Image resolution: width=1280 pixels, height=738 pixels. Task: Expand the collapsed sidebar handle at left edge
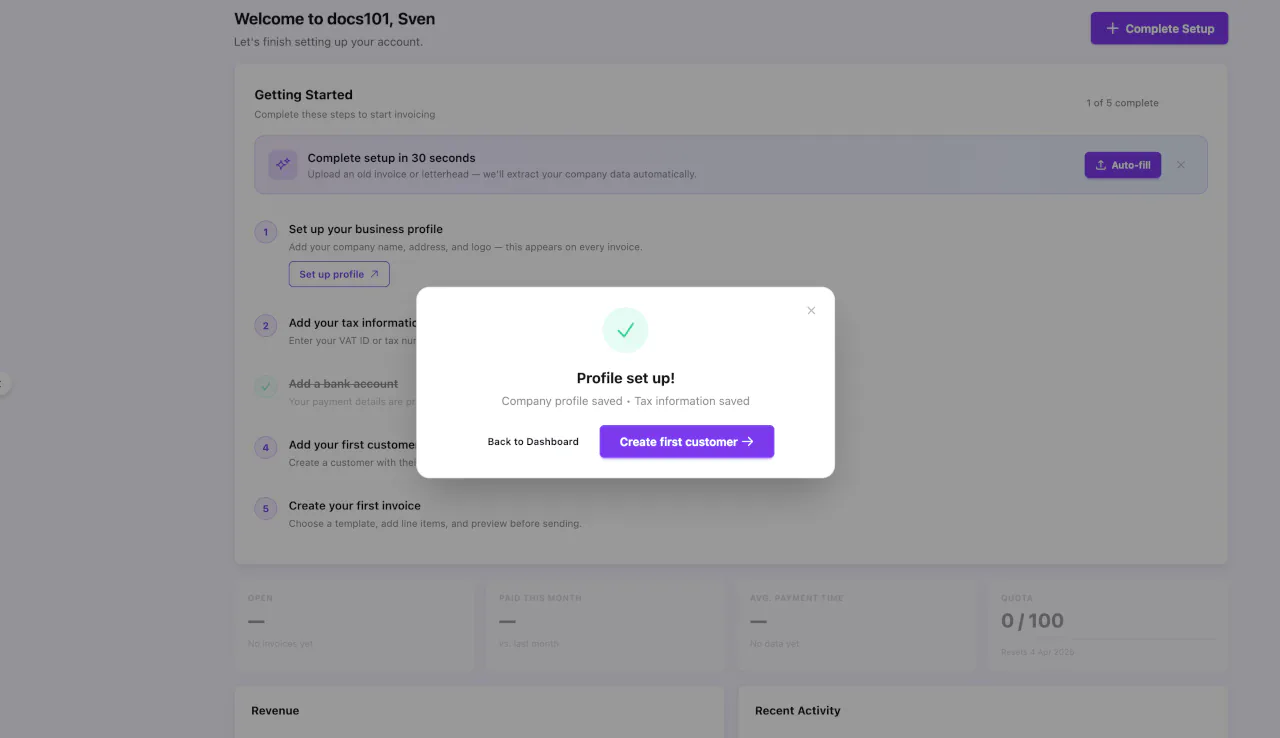coord(3,383)
